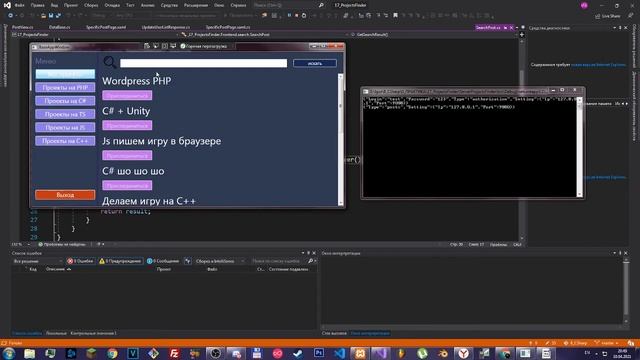Click the save all icon in the toolbar
Image resolution: width=640 pixels, height=360 pixels.
tap(58, 16)
